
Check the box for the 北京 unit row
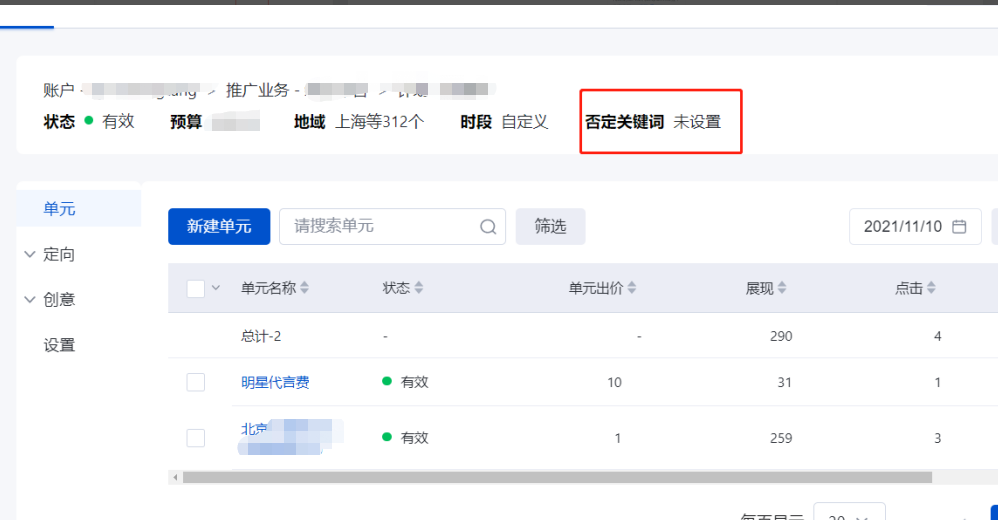pos(195,438)
